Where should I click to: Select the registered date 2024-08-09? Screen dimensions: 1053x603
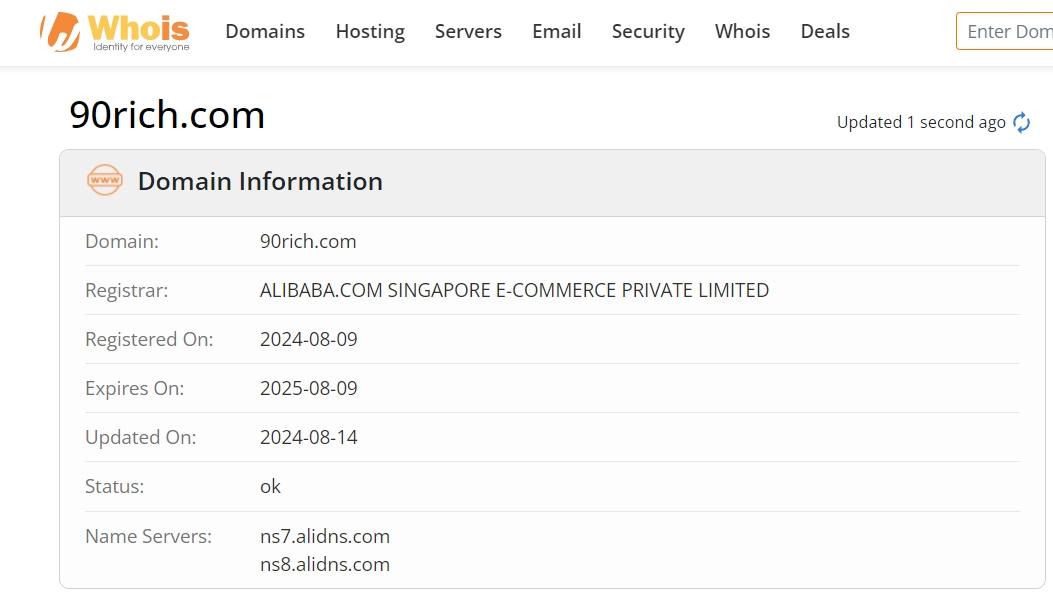[309, 339]
